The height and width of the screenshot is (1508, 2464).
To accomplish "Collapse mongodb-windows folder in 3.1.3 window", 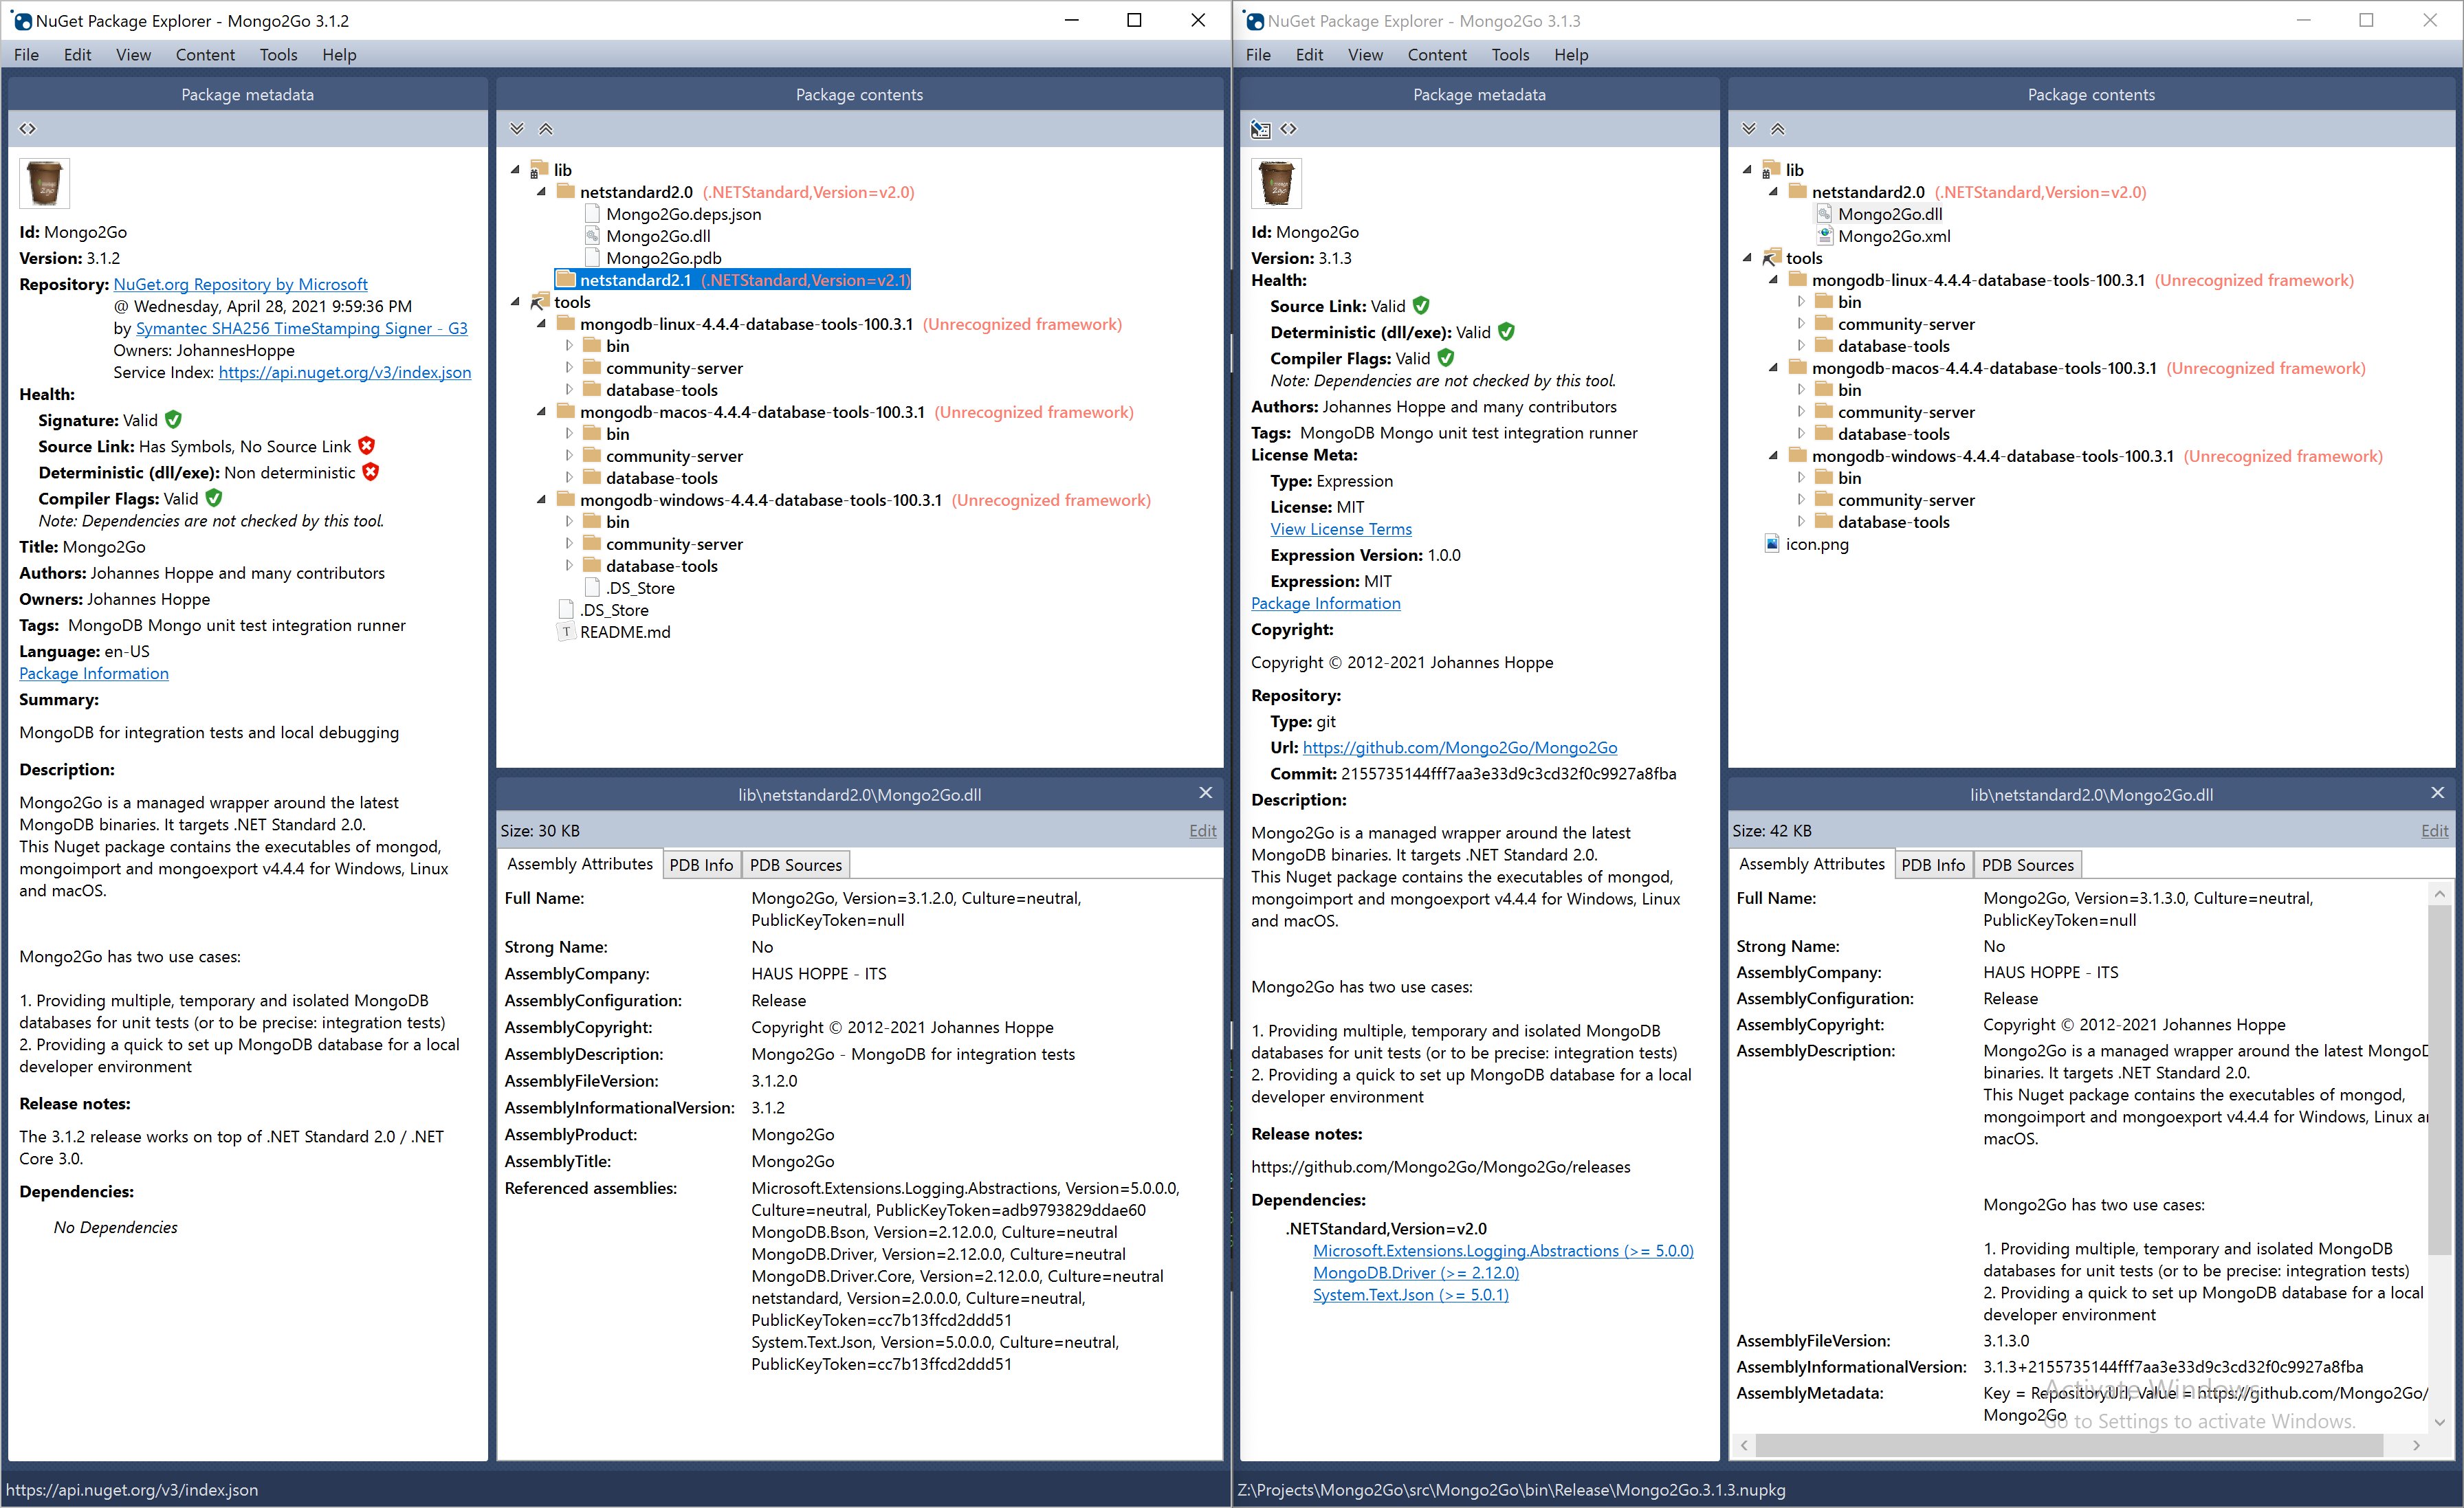I will pos(1774,456).
